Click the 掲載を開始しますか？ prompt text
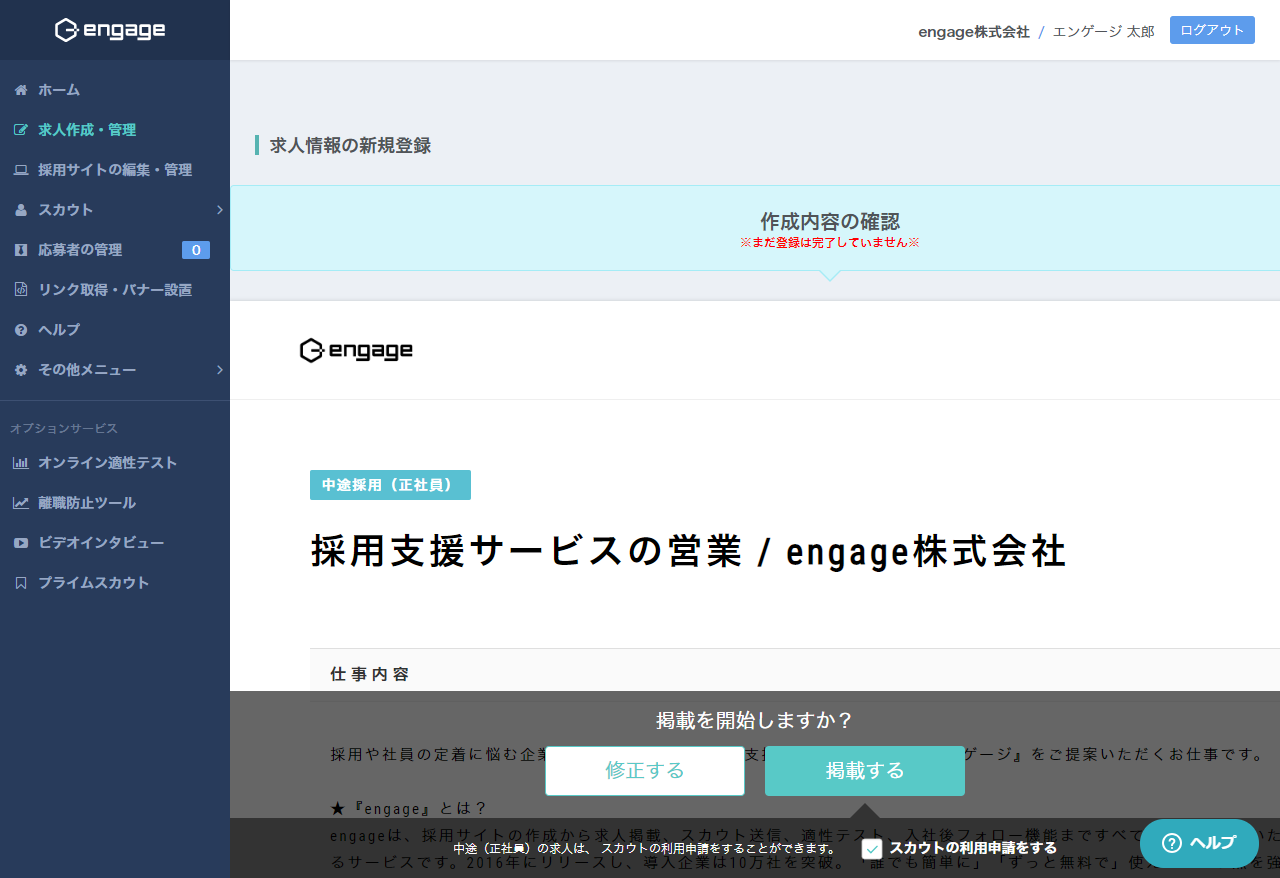Screen dimensions: 1280x878 click(755, 720)
